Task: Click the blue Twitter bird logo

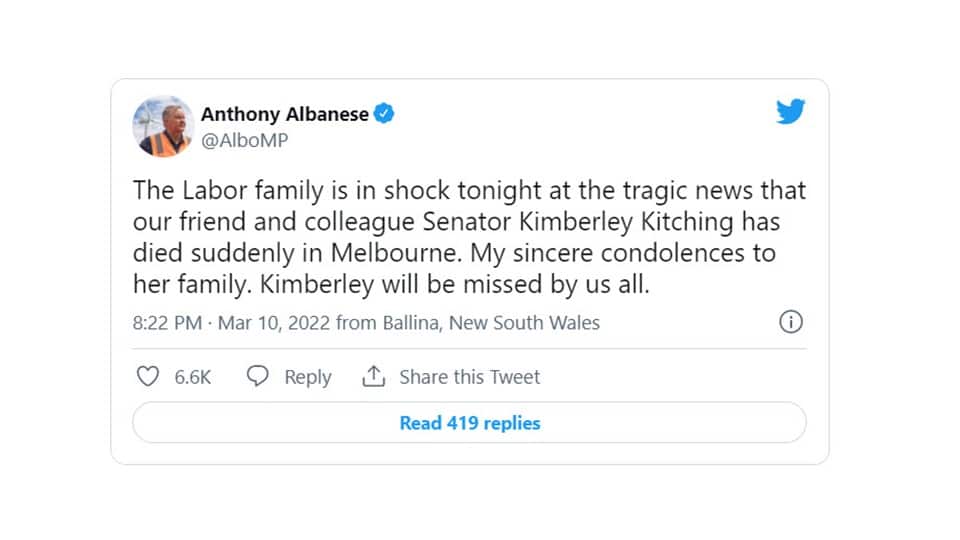Action: [790, 113]
